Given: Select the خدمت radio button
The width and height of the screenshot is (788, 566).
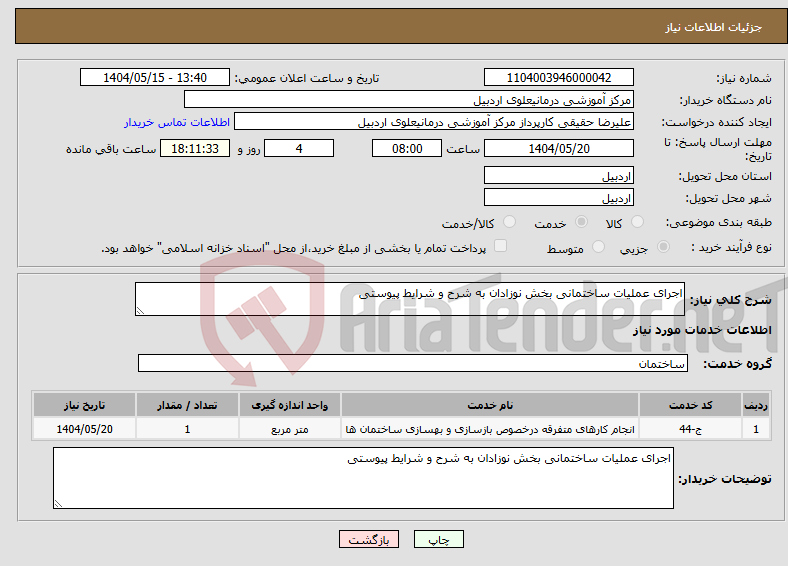Looking at the screenshot, I should (x=581, y=222).
